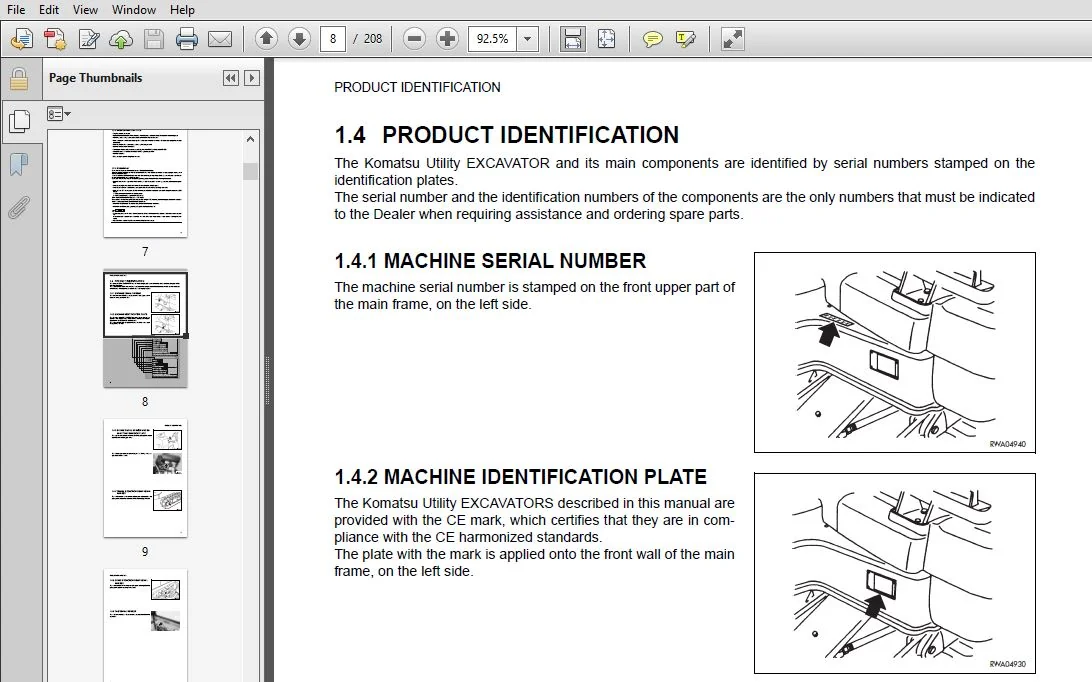This screenshot has height=682, width=1092.
Task: Click the heading '1.4 PRODUCT IDENTIFICATION'
Action: 506,134
